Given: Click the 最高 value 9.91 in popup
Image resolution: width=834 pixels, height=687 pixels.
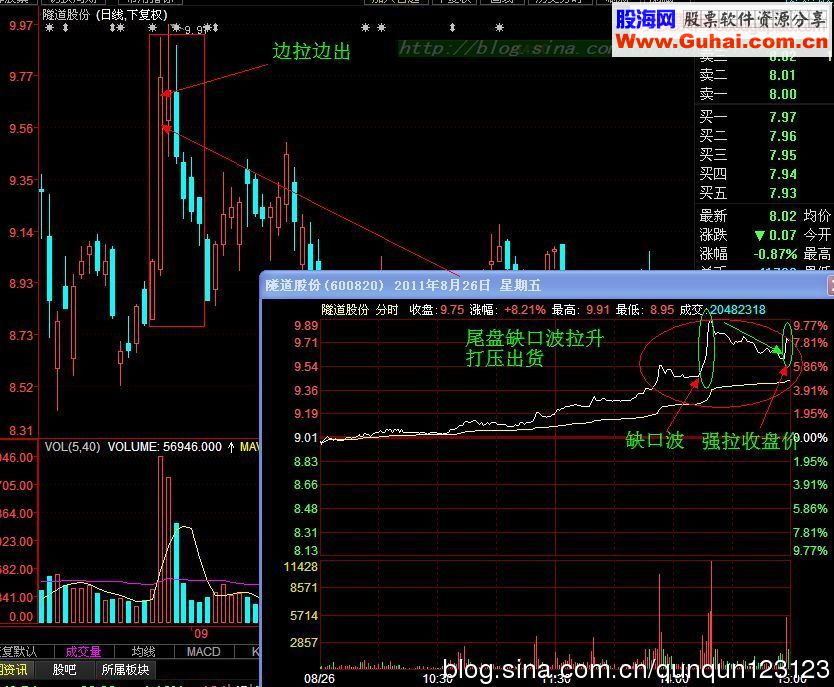Looking at the screenshot, I should pyautogui.click(x=598, y=309).
